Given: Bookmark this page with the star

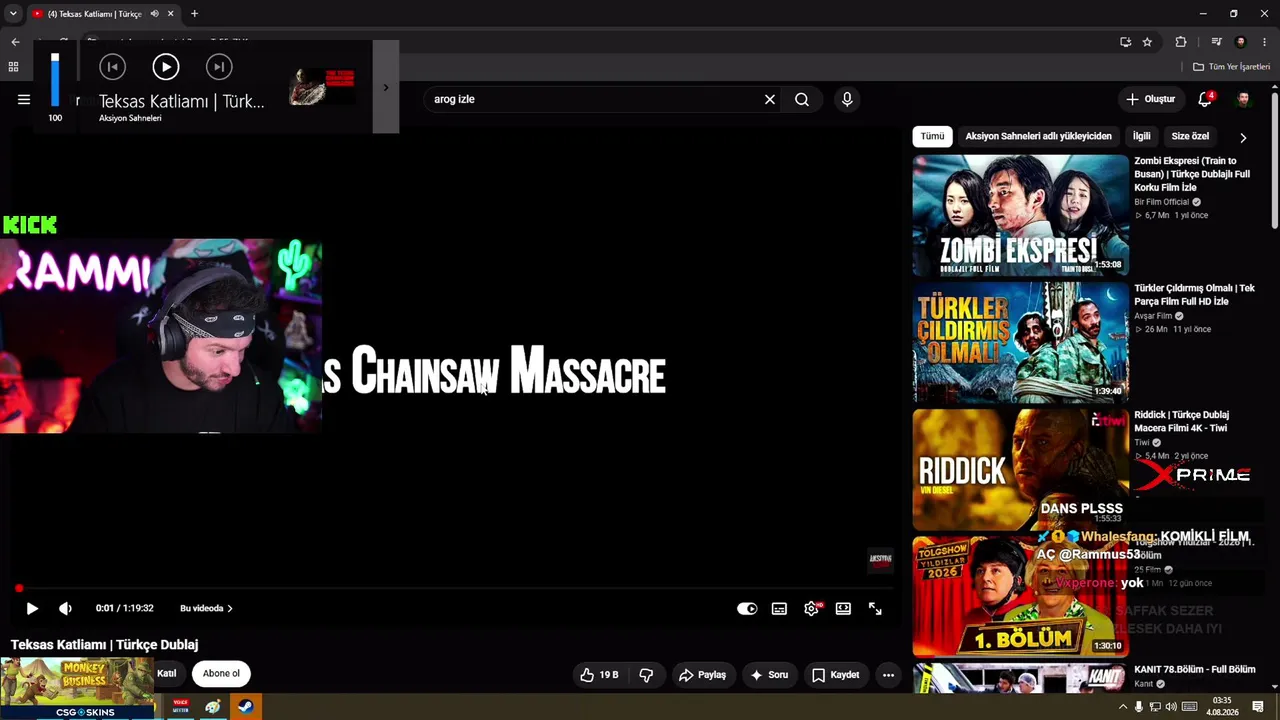Looking at the screenshot, I should (1147, 42).
